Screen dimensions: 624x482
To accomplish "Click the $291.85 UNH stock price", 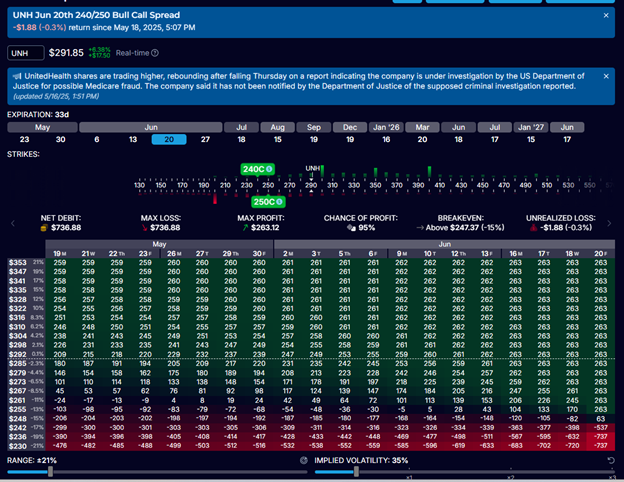I will [66, 53].
